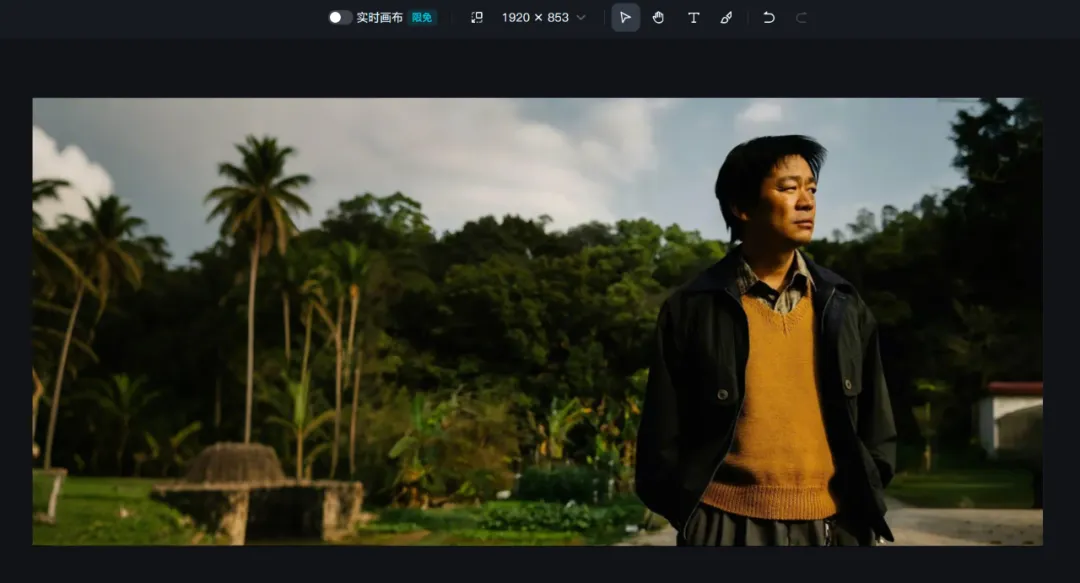Select the arrow pointer tool

[625, 17]
